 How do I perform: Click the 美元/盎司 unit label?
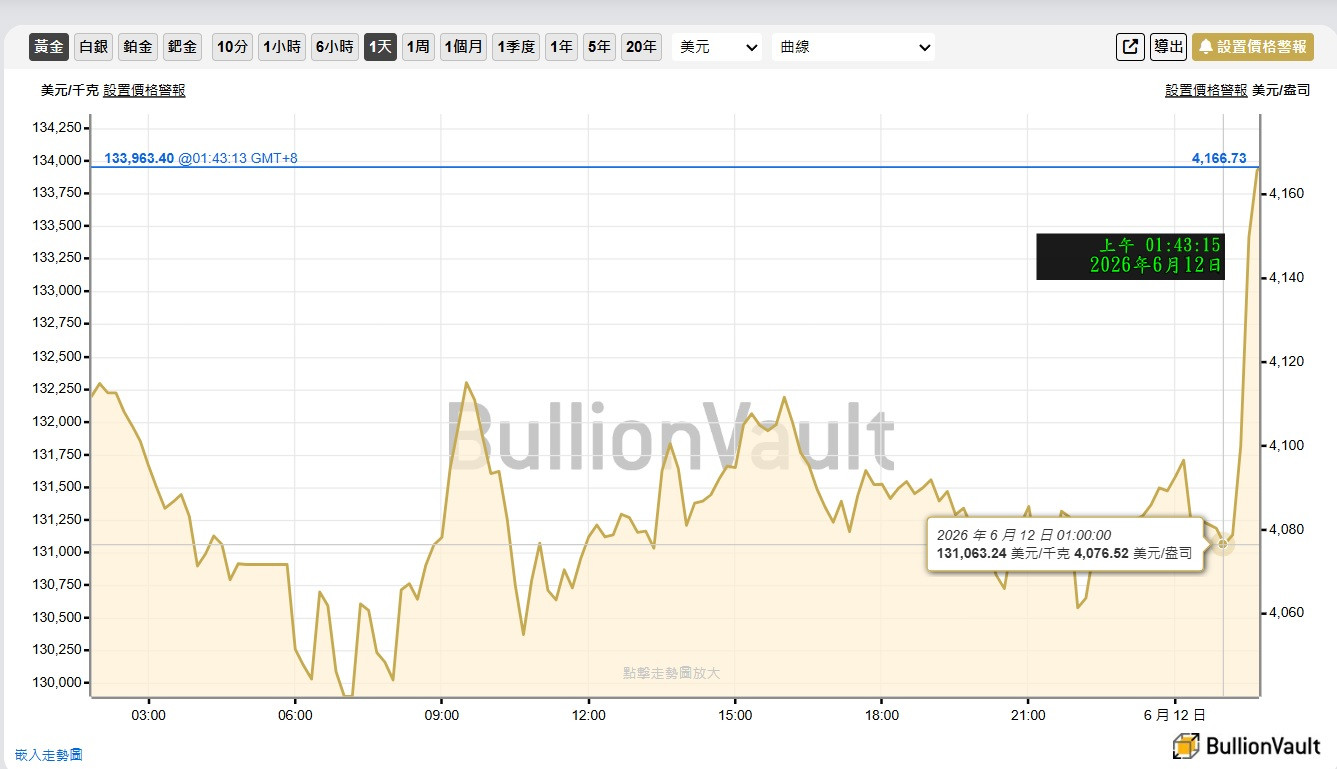point(1281,90)
